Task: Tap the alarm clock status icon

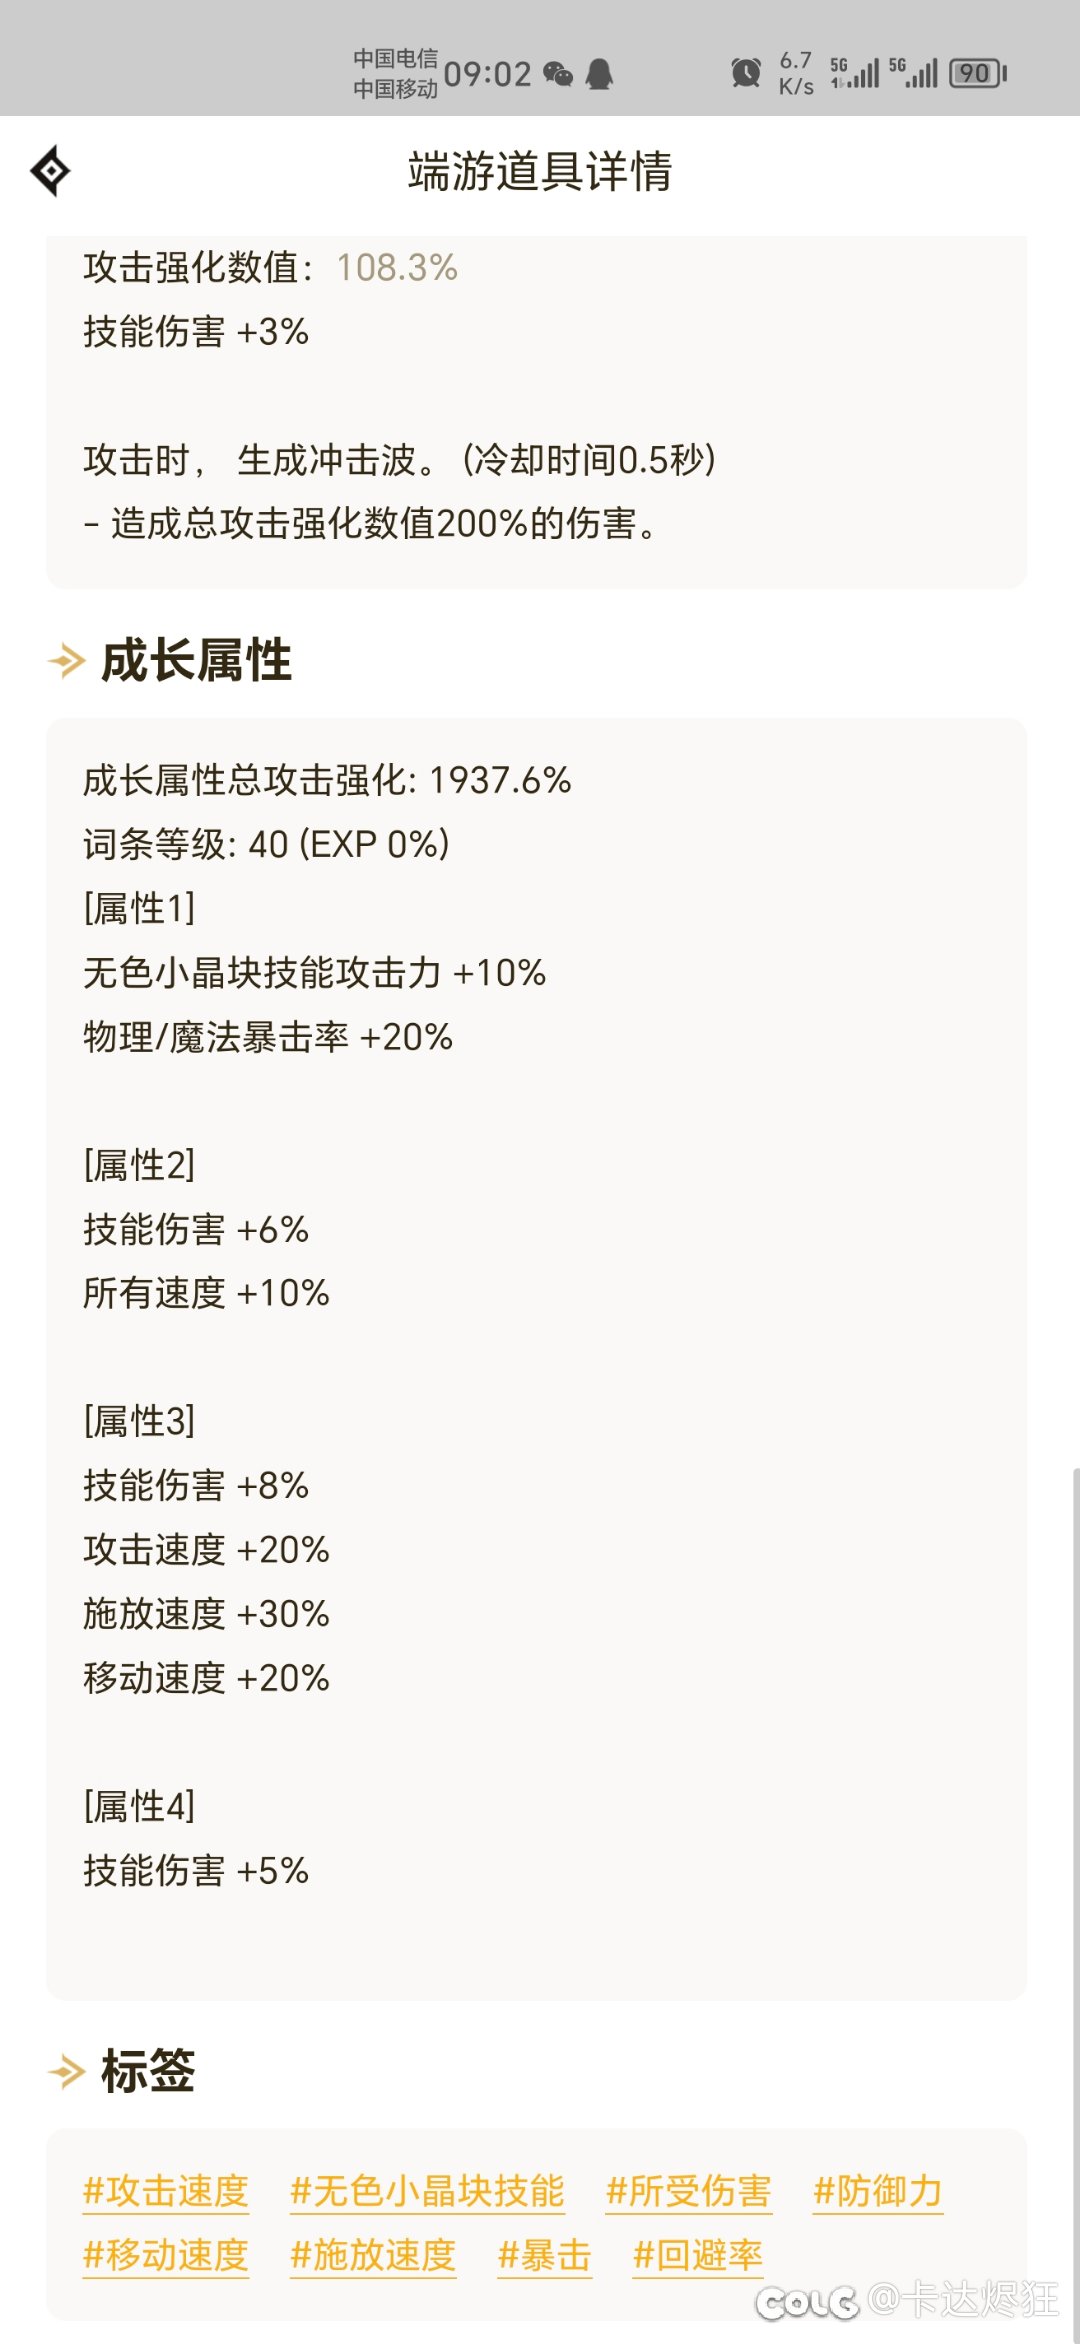Action: [x=746, y=73]
